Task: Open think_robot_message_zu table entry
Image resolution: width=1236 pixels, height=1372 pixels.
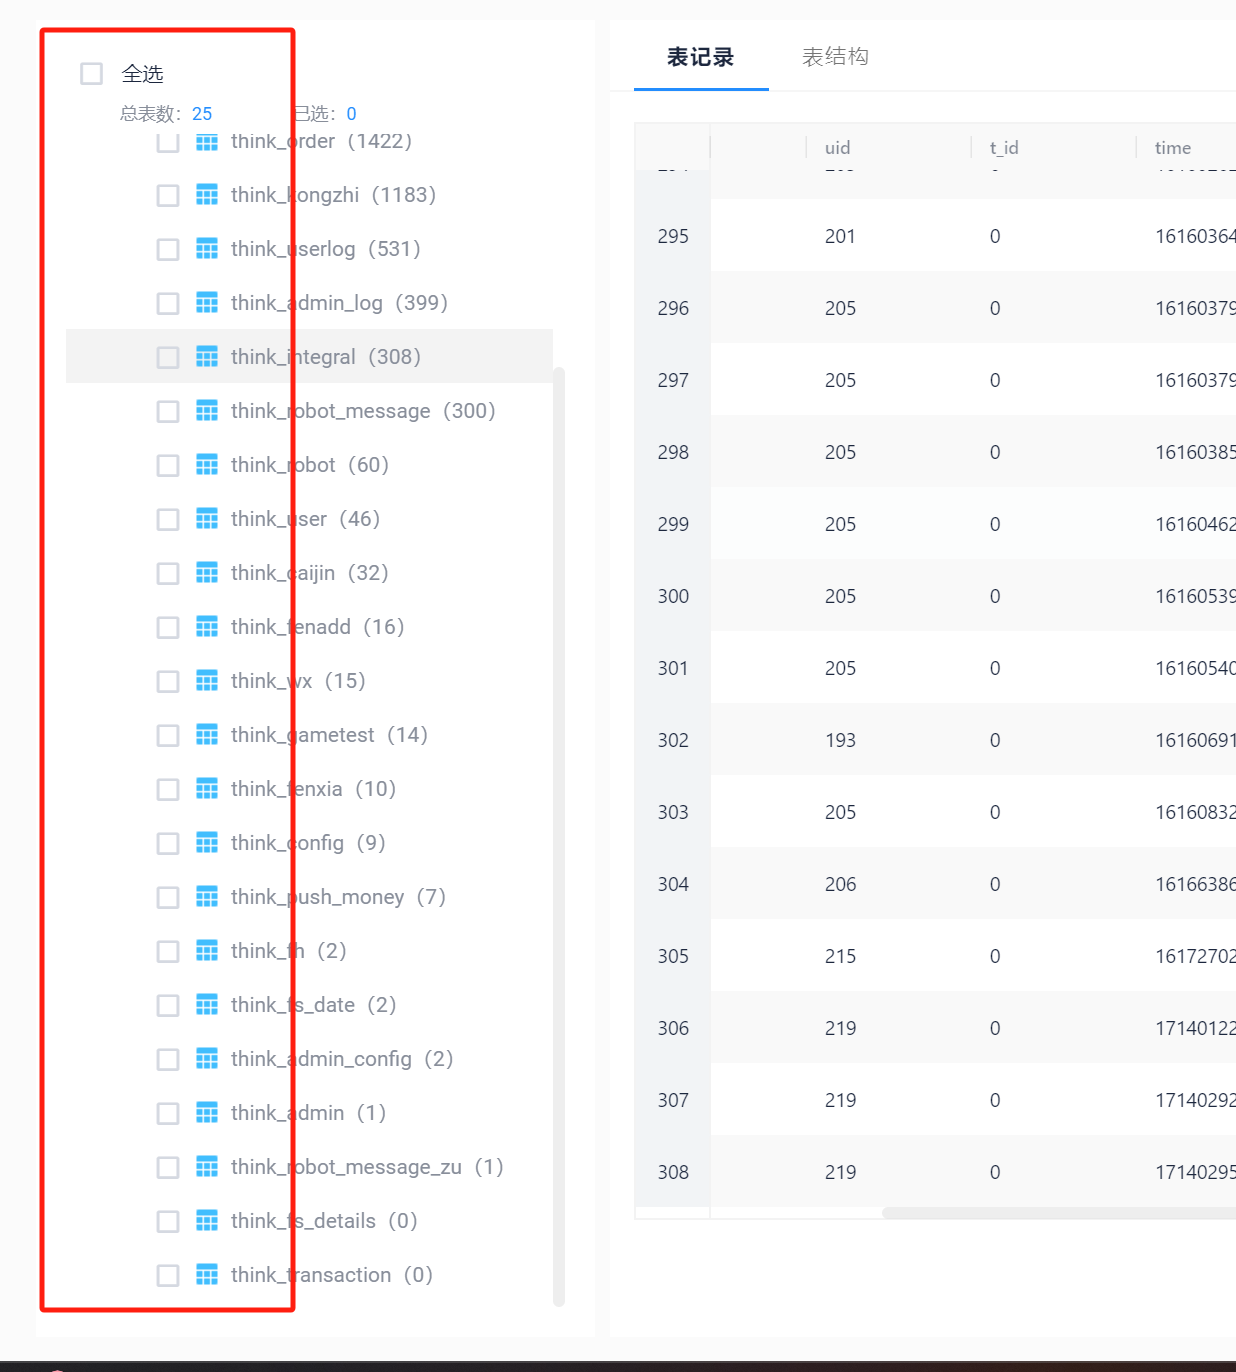Action: (366, 1167)
